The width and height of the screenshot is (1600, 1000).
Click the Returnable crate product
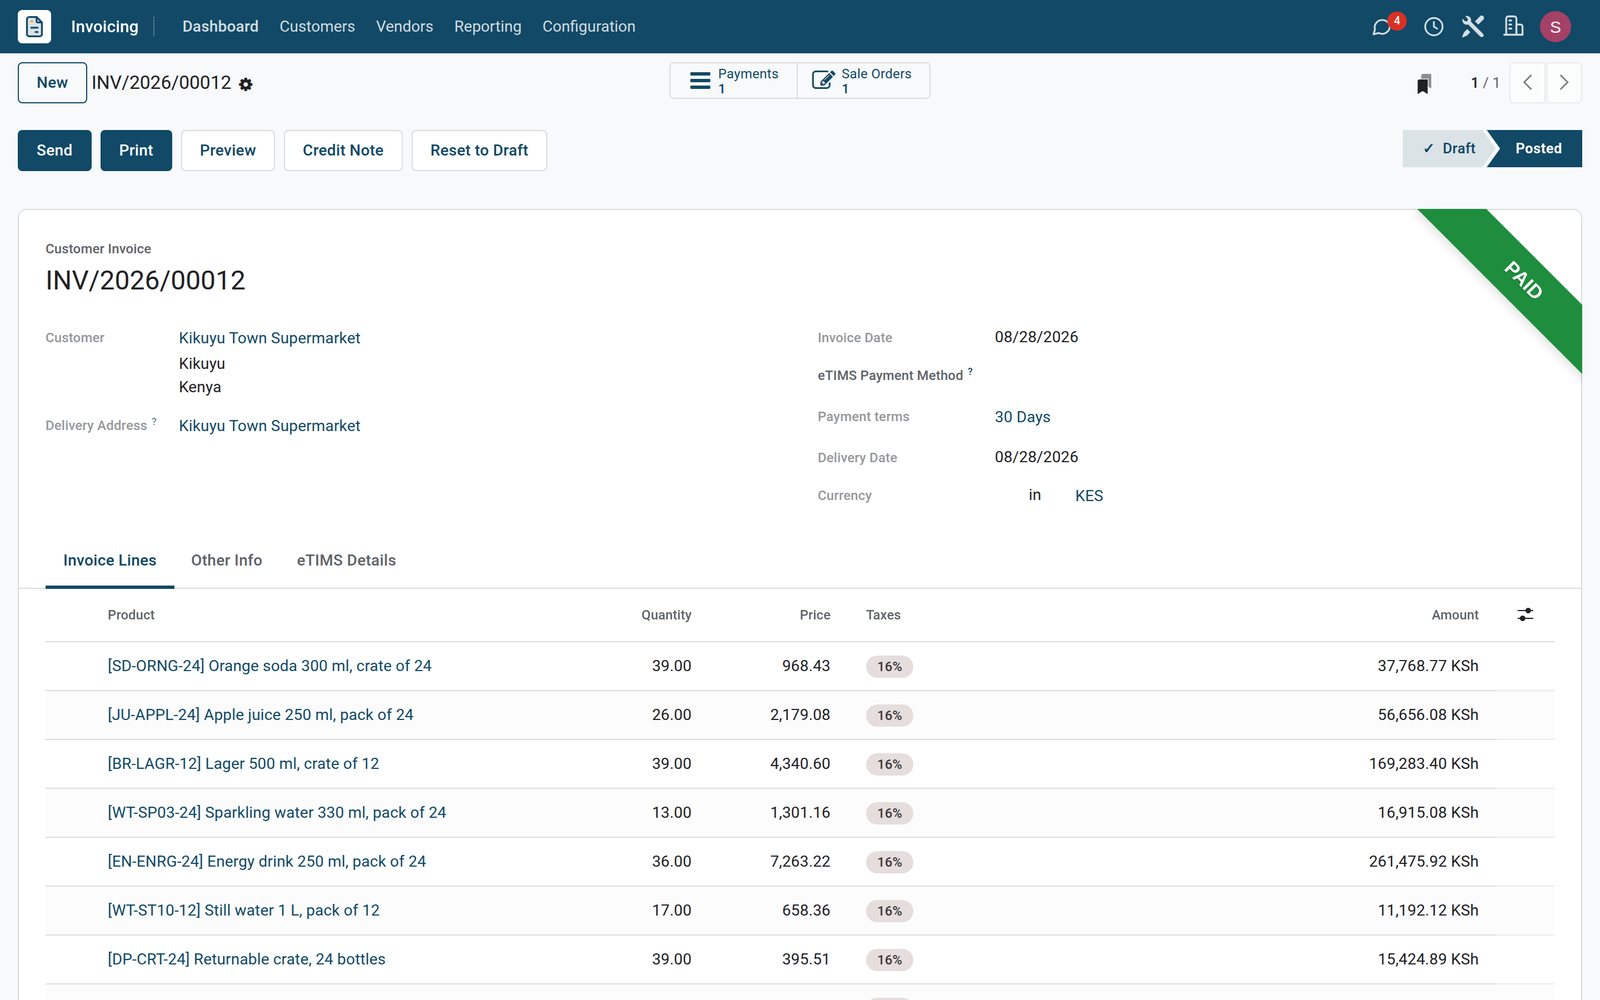[247, 960]
